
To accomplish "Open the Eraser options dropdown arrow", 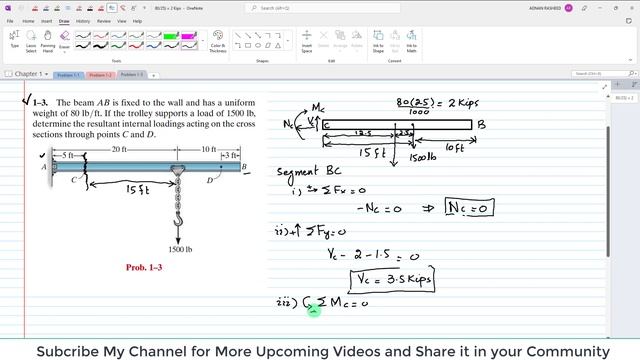I will coord(64,52).
